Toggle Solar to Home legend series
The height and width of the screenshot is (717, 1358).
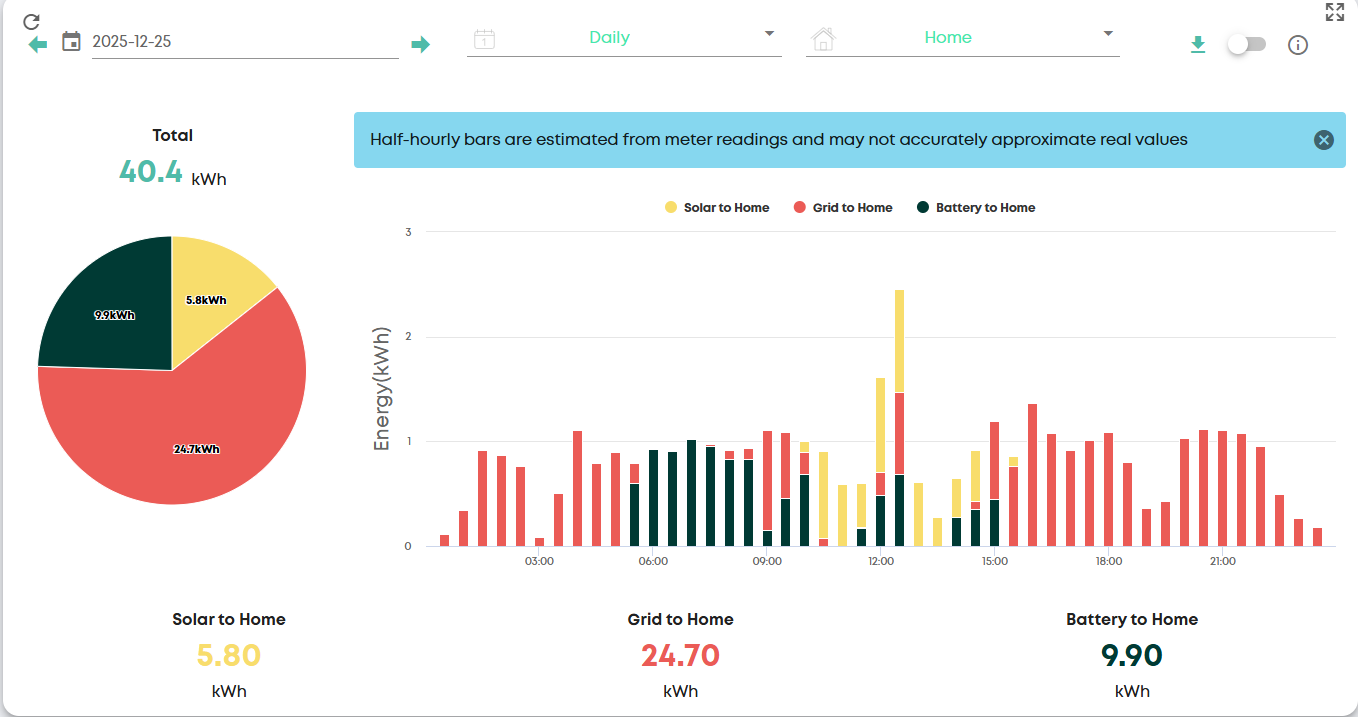coord(717,208)
